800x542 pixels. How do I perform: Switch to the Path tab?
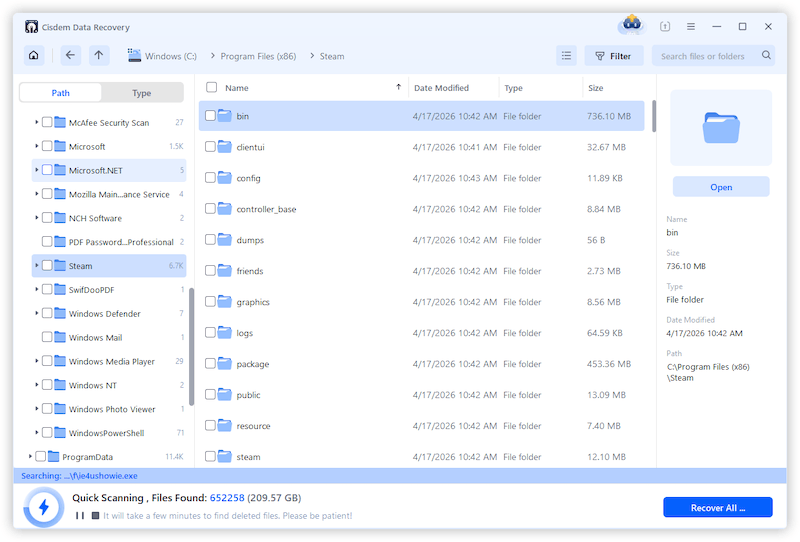[x=61, y=93]
